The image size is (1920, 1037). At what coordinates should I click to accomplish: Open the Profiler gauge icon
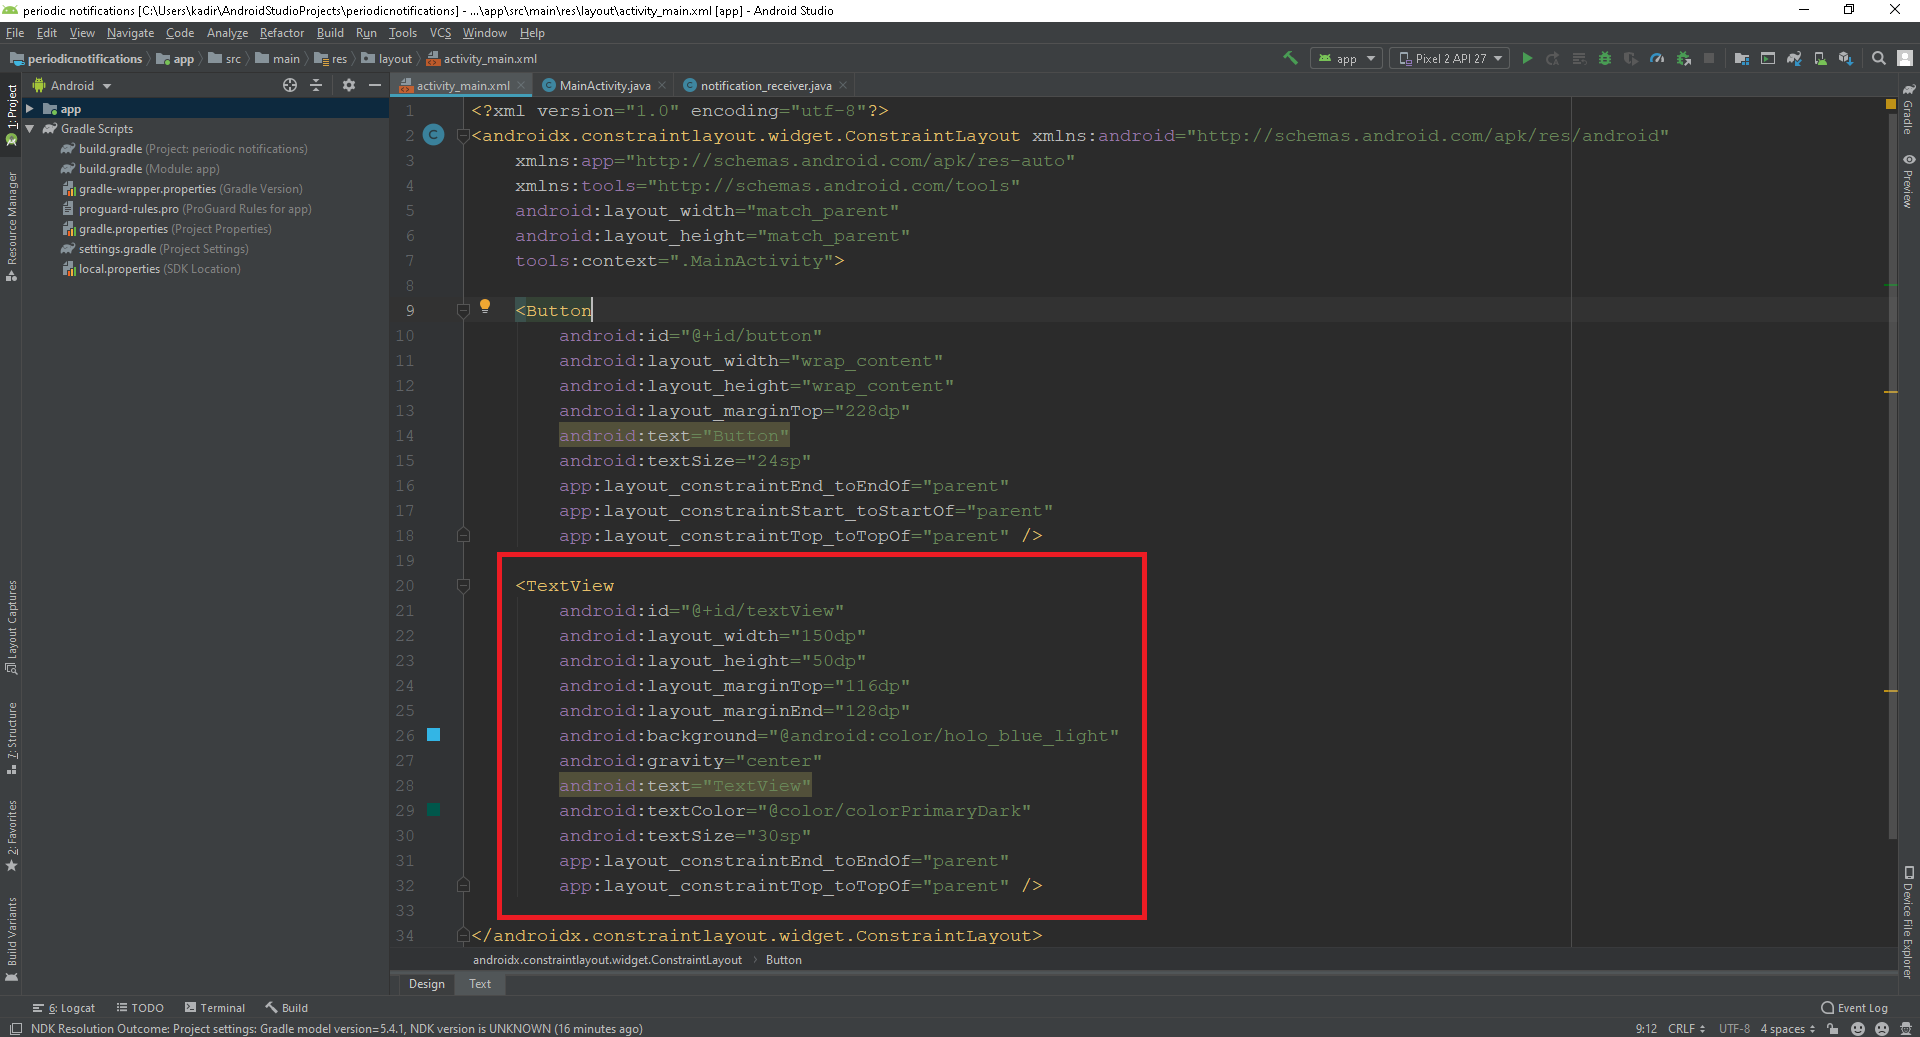click(1657, 58)
